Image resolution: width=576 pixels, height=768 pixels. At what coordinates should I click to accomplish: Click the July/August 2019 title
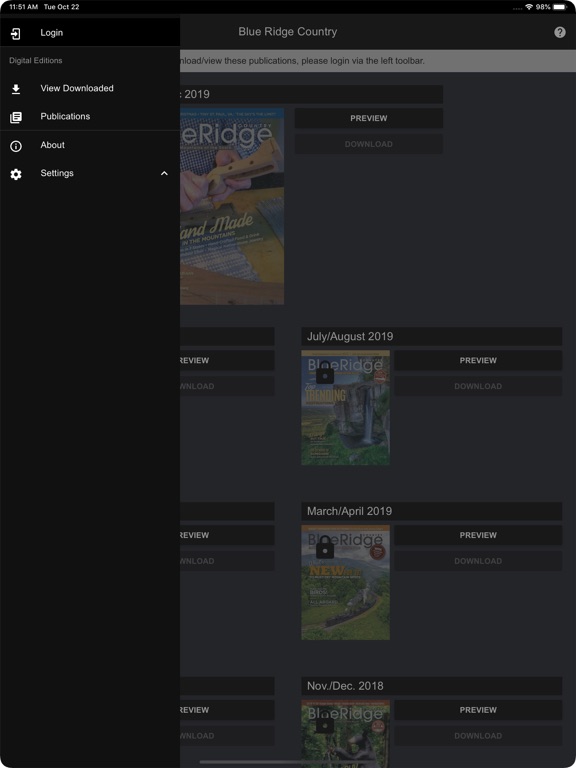(x=350, y=336)
